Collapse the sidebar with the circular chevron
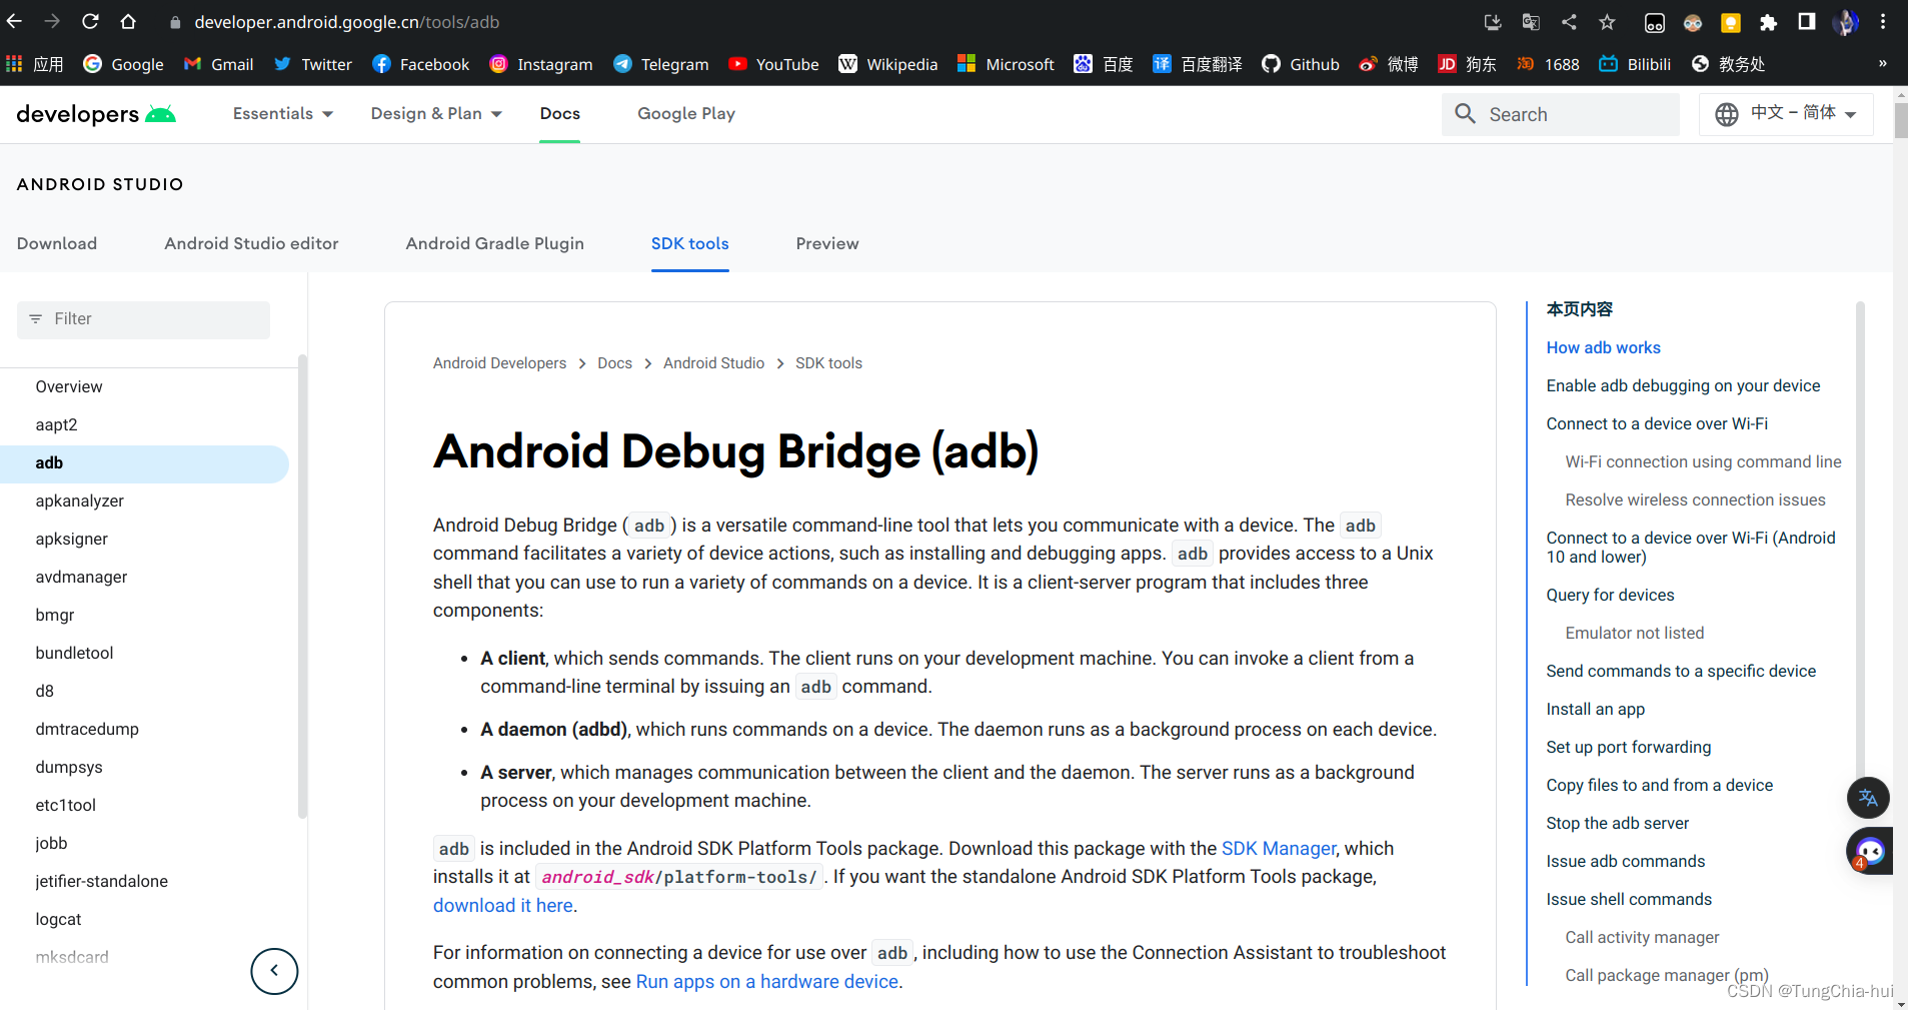Viewport: 1908px width, 1010px height. [274, 971]
